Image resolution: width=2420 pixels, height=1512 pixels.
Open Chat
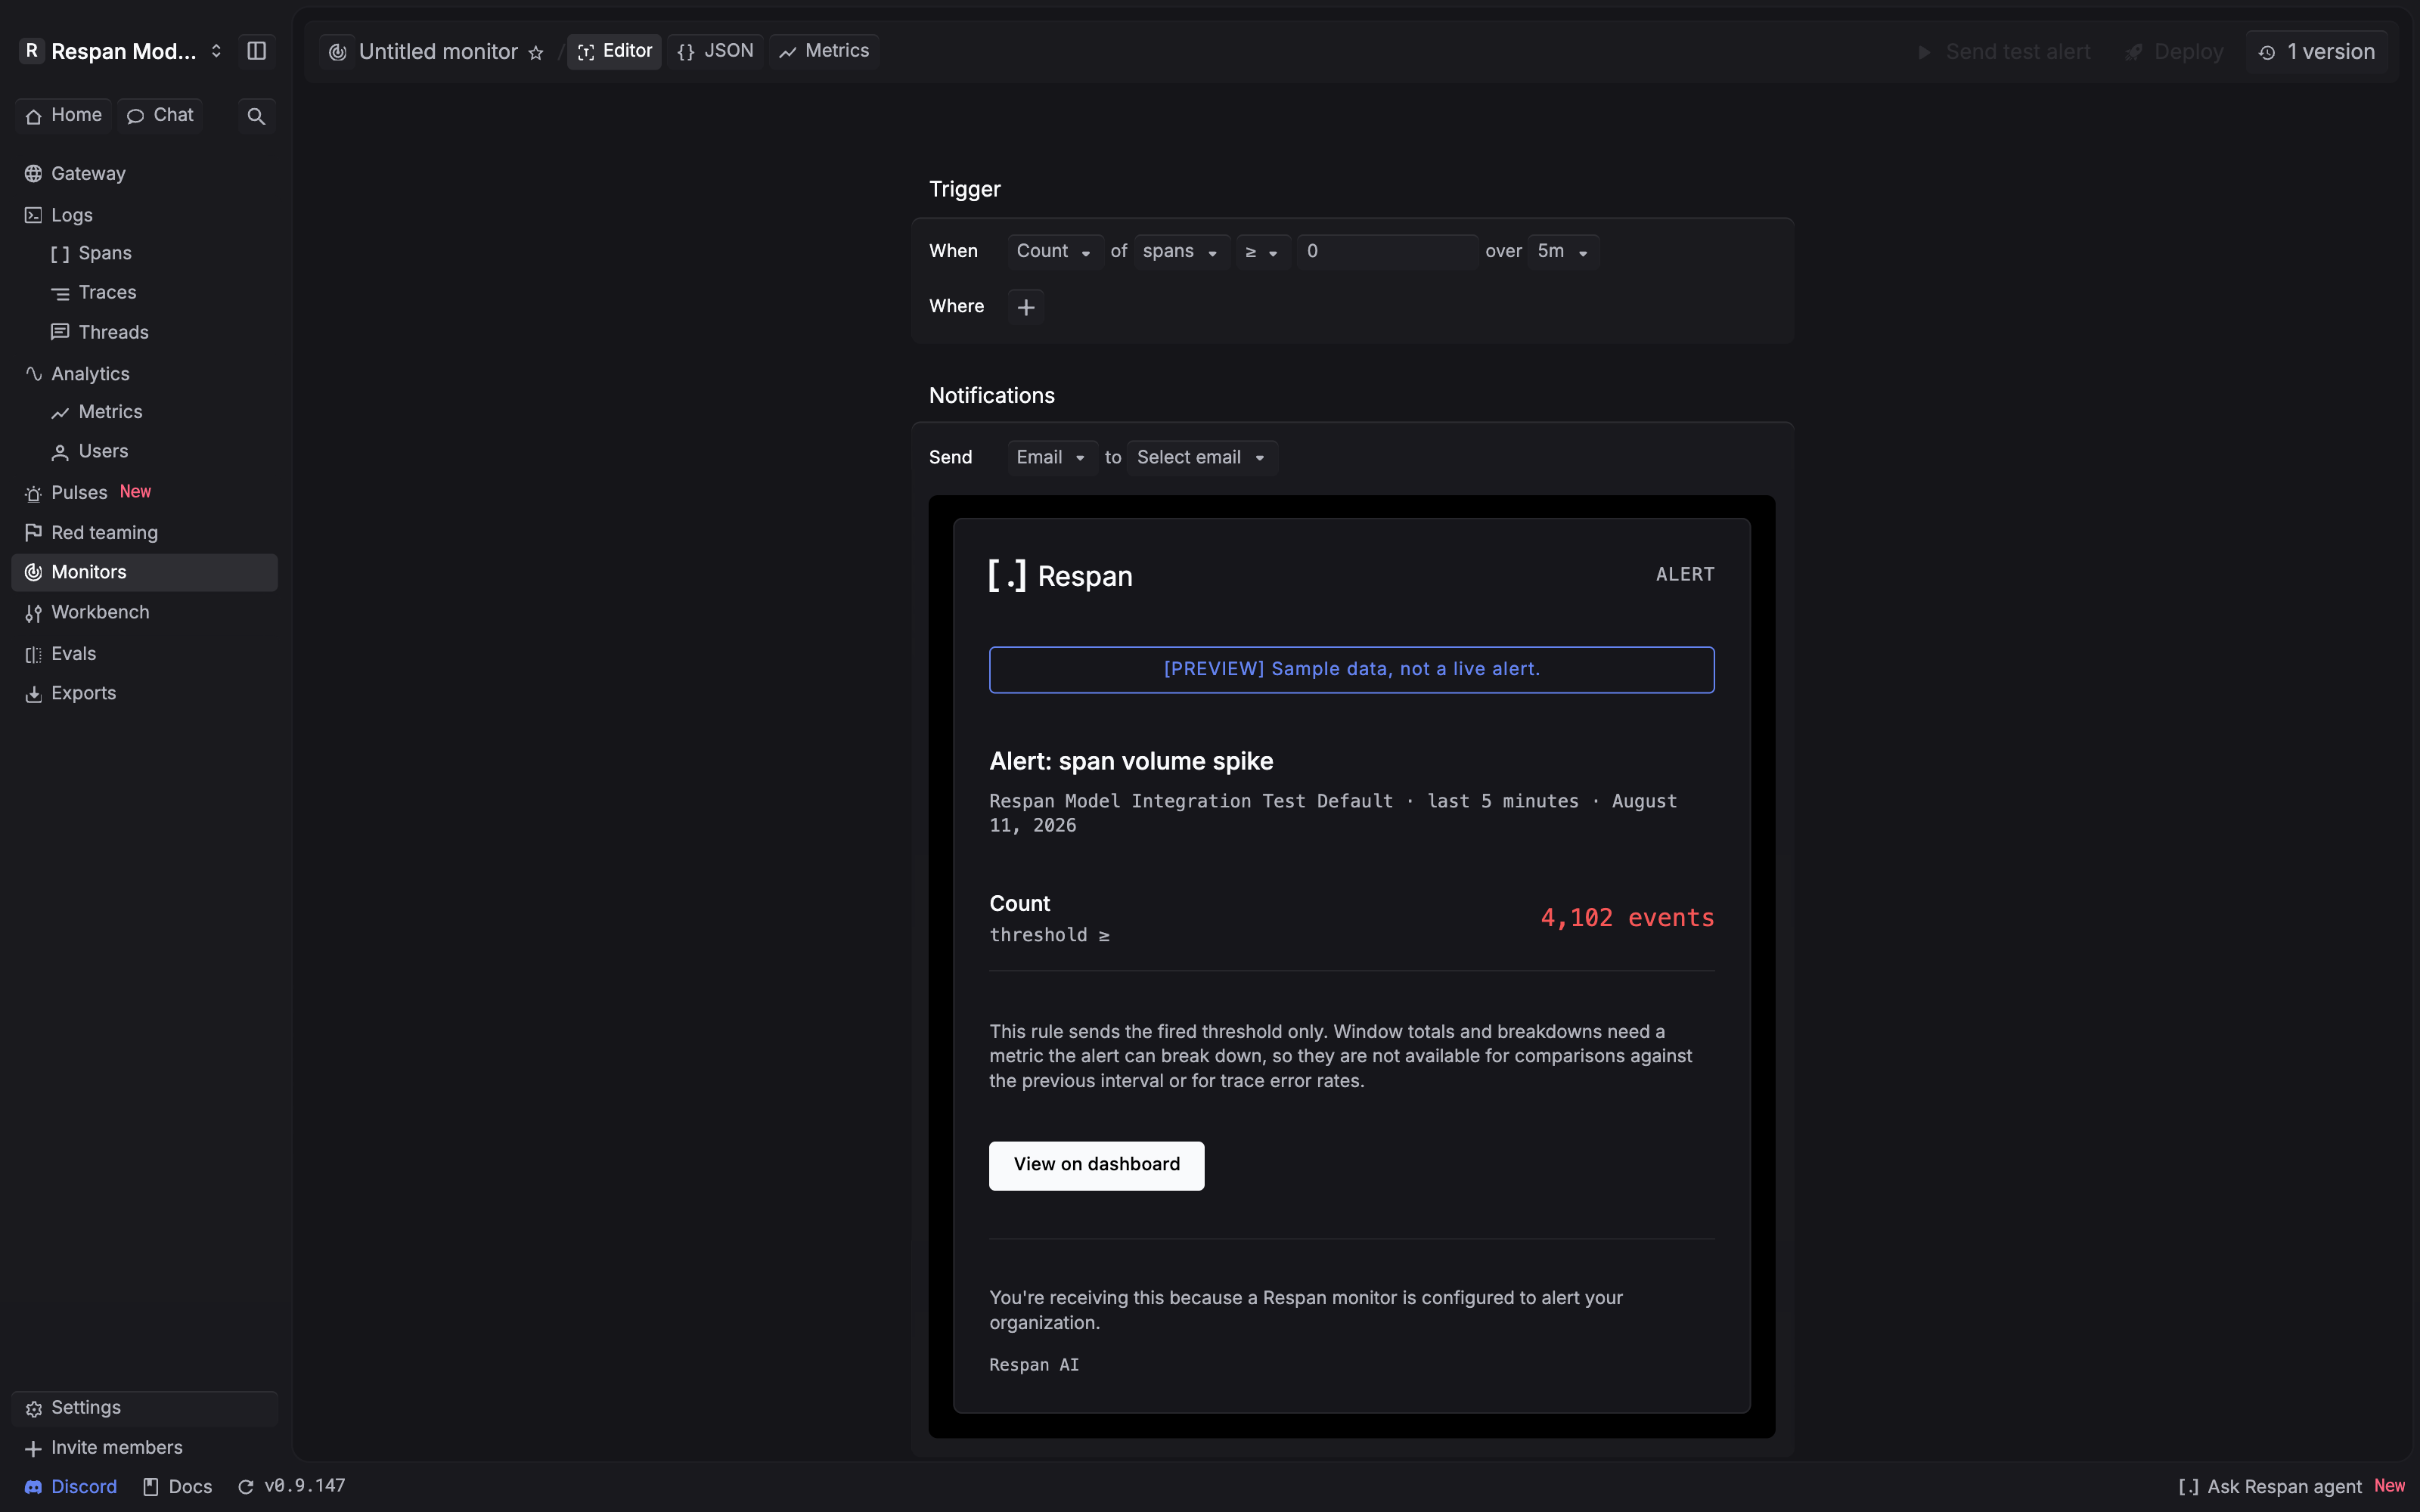pyautogui.click(x=160, y=116)
